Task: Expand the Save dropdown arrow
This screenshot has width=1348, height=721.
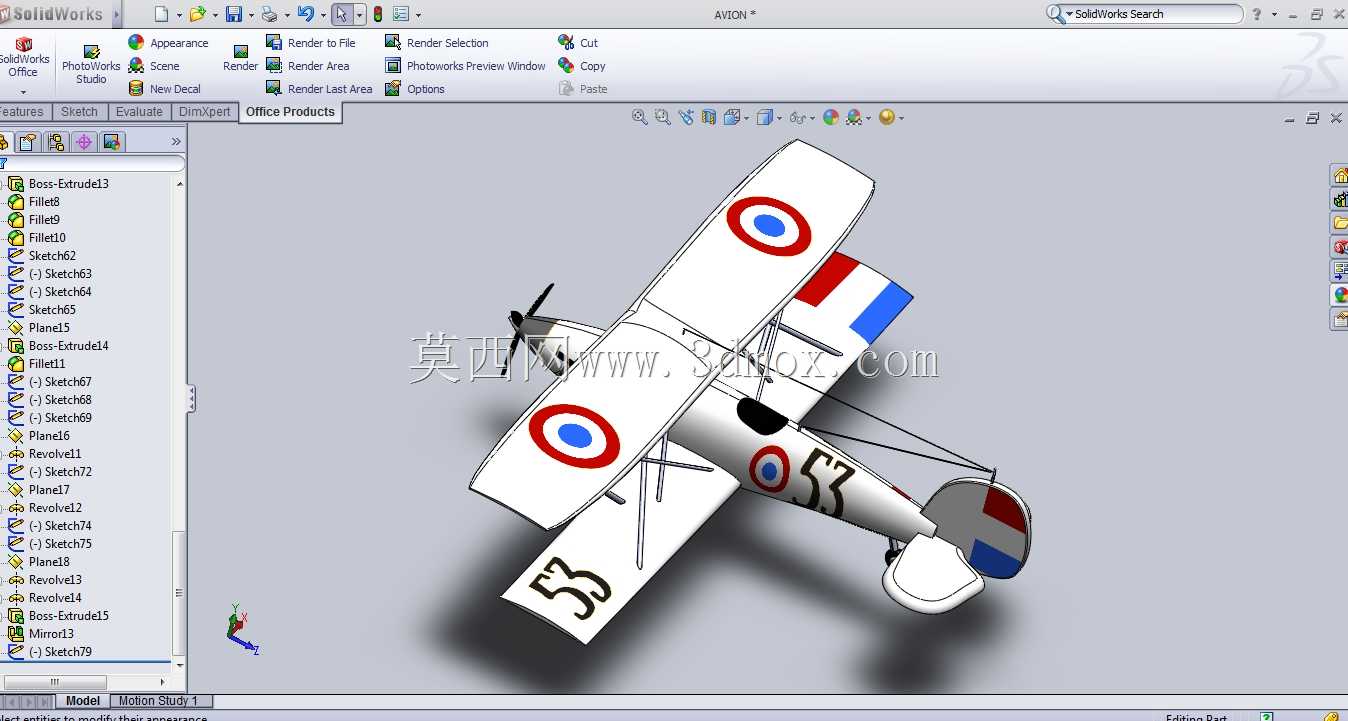Action: tap(251, 15)
